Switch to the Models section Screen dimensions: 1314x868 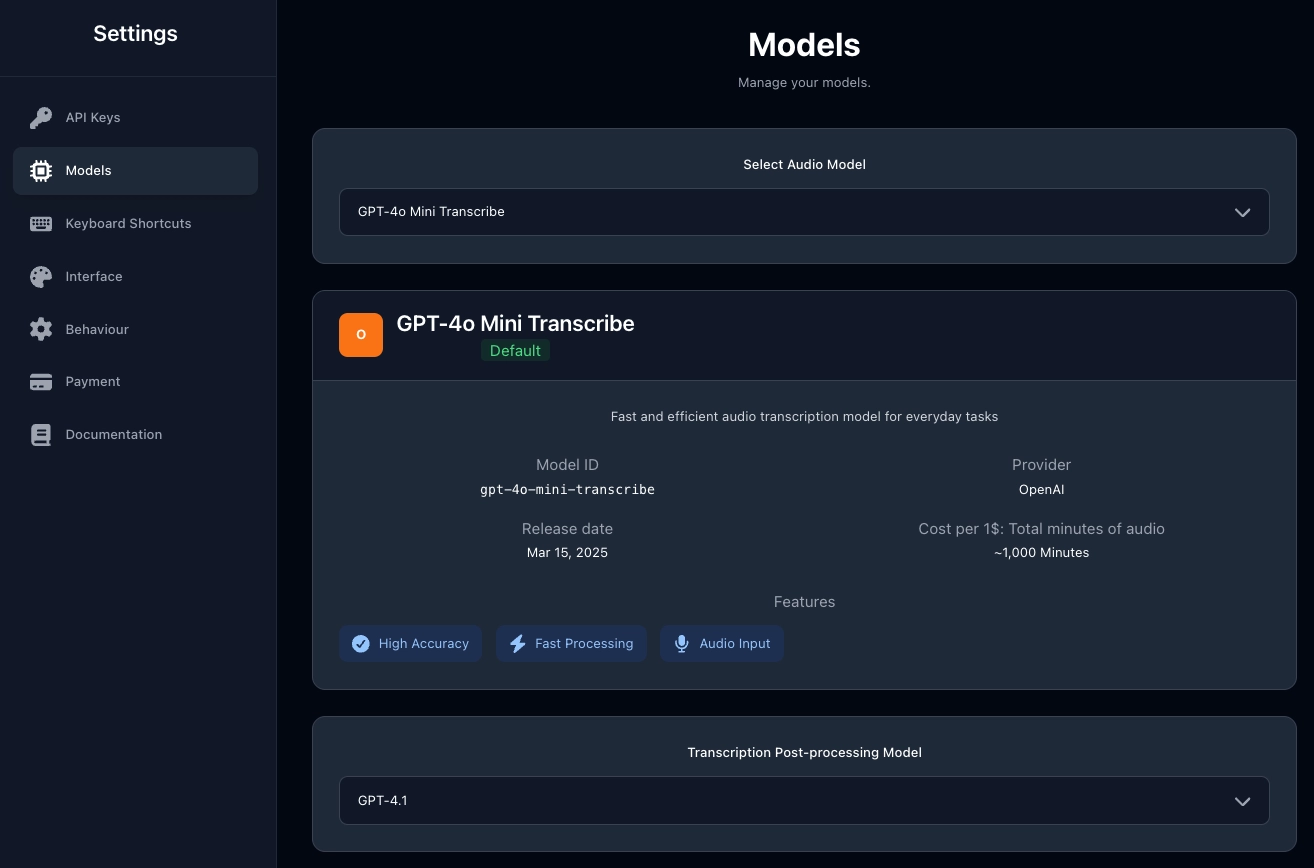point(88,170)
